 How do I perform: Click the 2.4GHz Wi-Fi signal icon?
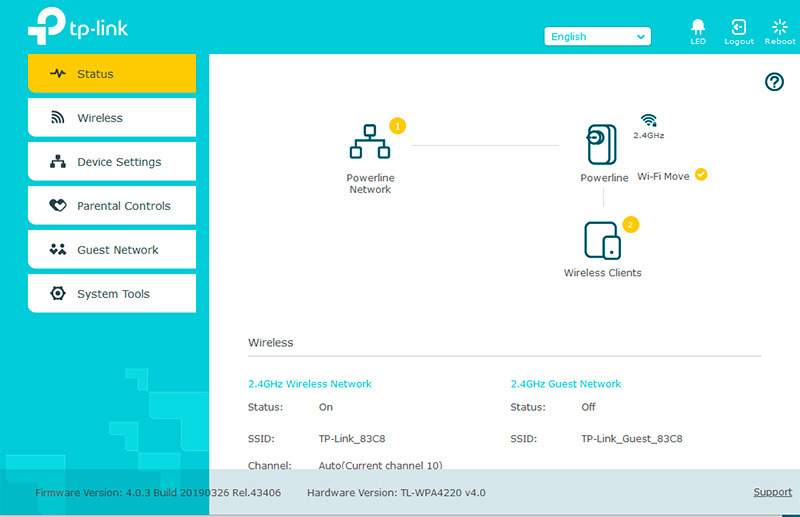[x=648, y=120]
